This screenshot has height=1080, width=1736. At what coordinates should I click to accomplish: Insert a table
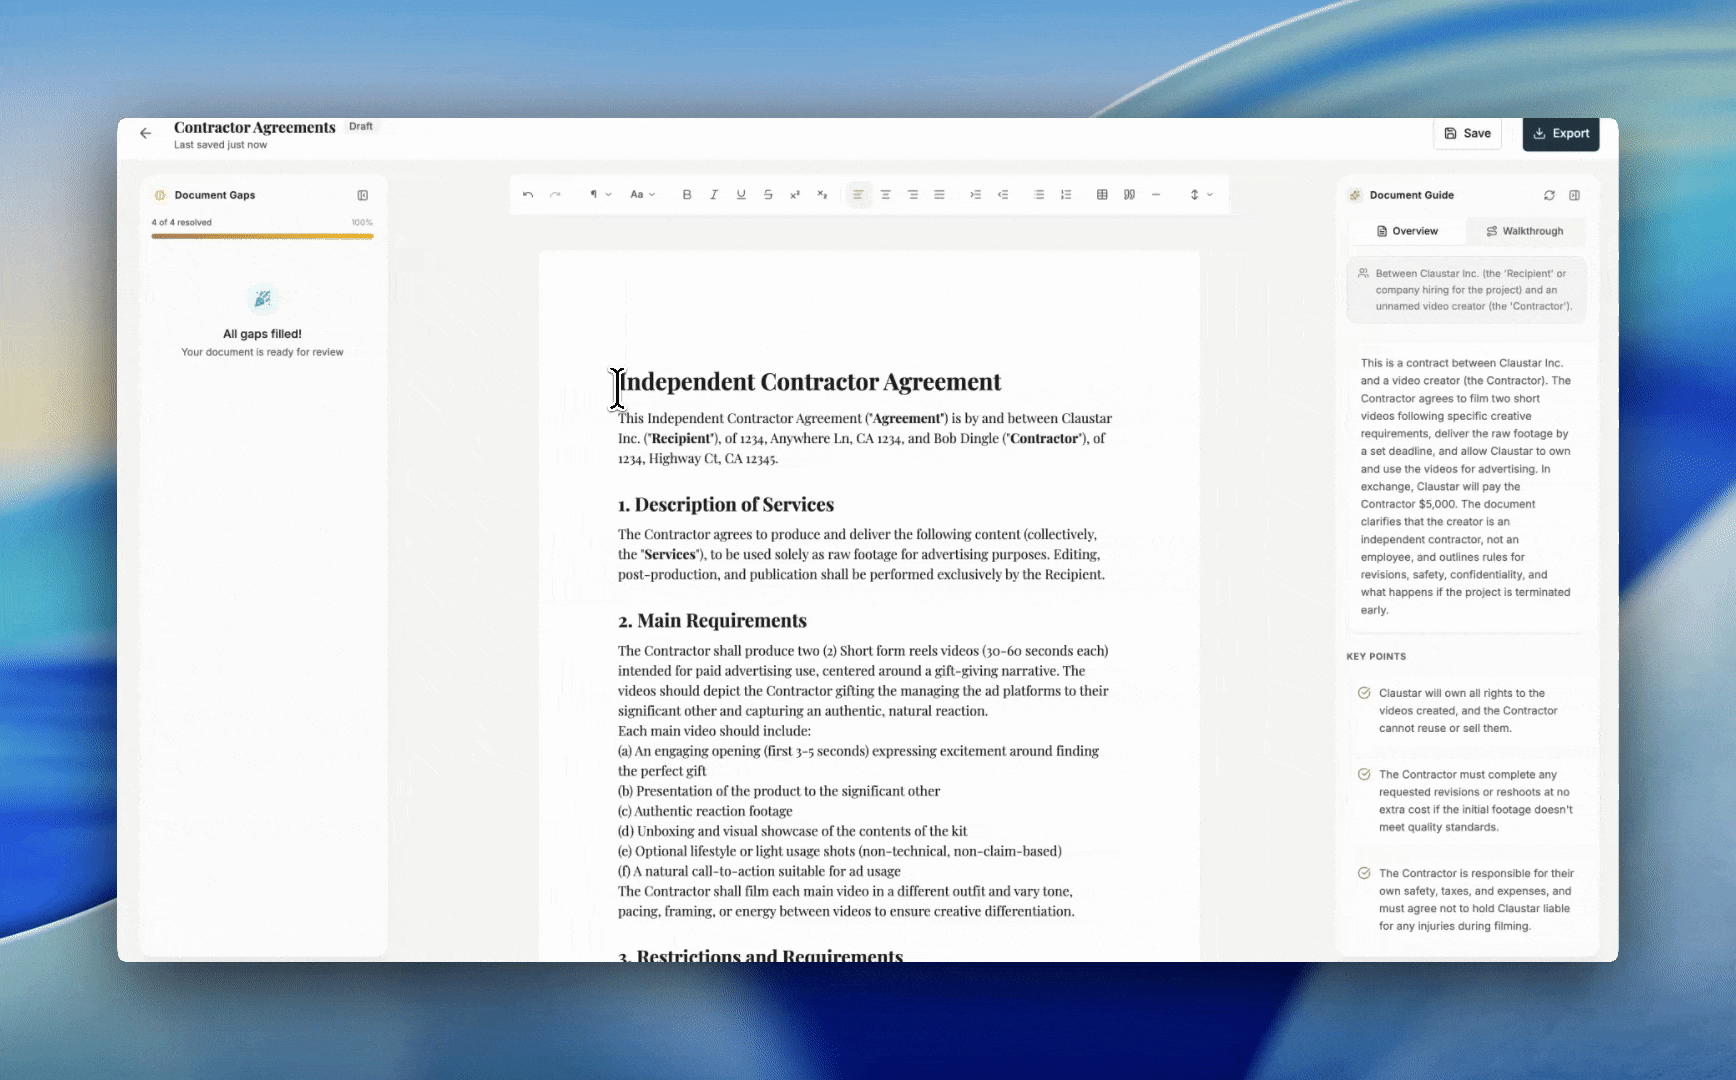coord(1102,195)
